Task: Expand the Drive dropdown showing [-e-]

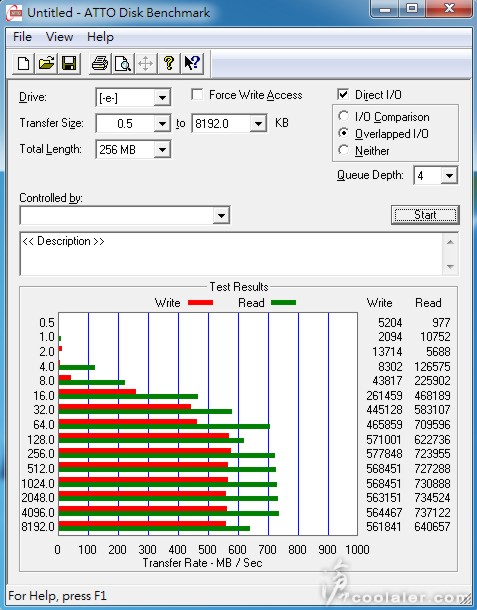Action: [162, 97]
